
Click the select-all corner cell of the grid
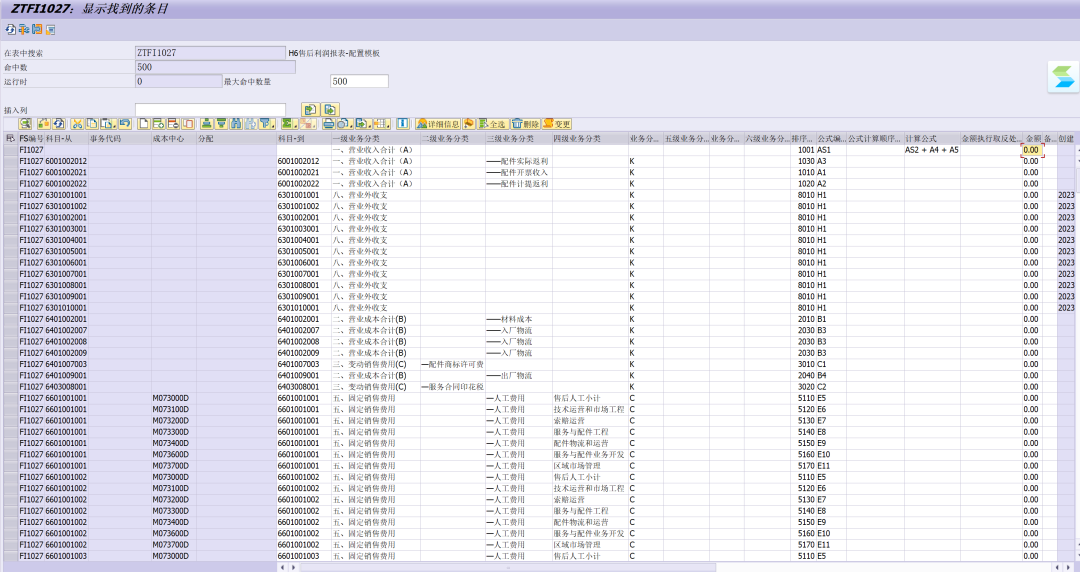(10, 139)
